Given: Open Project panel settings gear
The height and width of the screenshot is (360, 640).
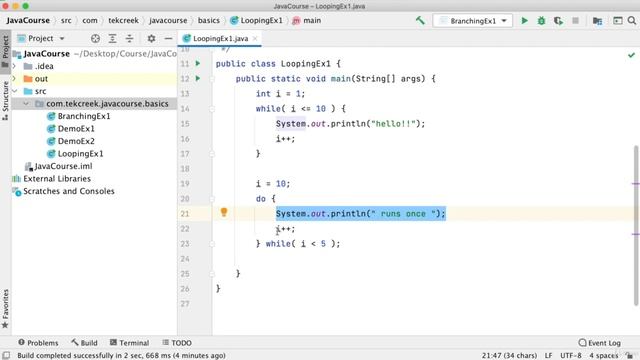Looking at the screenshot, I should pyautogui.click(x=151, y=38).
